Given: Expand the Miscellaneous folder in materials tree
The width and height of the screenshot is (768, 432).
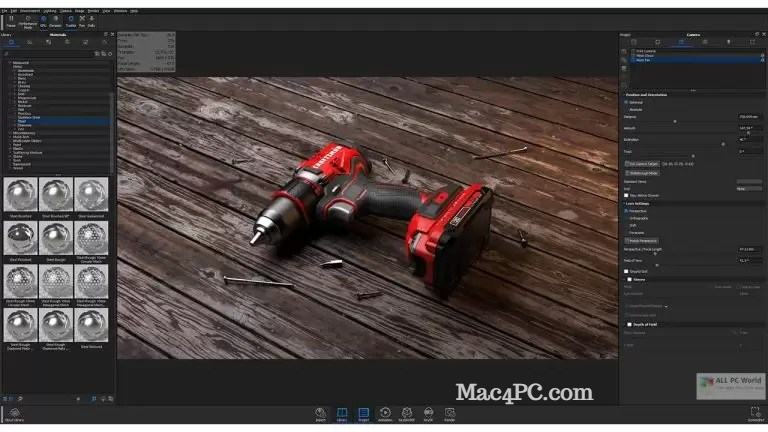Looking at the screenshot, I should pos(10,133).
